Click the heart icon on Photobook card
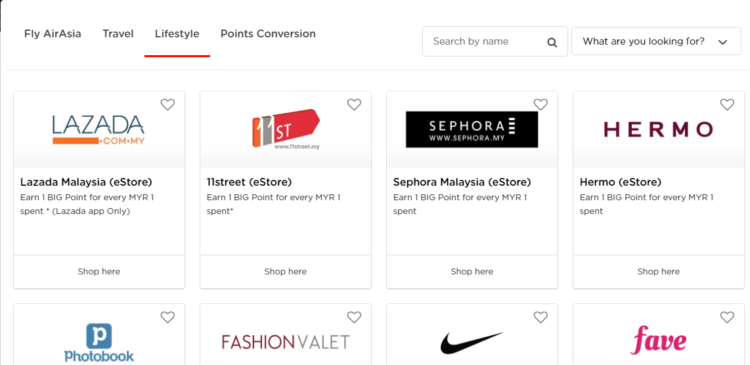 click(167, 317)
